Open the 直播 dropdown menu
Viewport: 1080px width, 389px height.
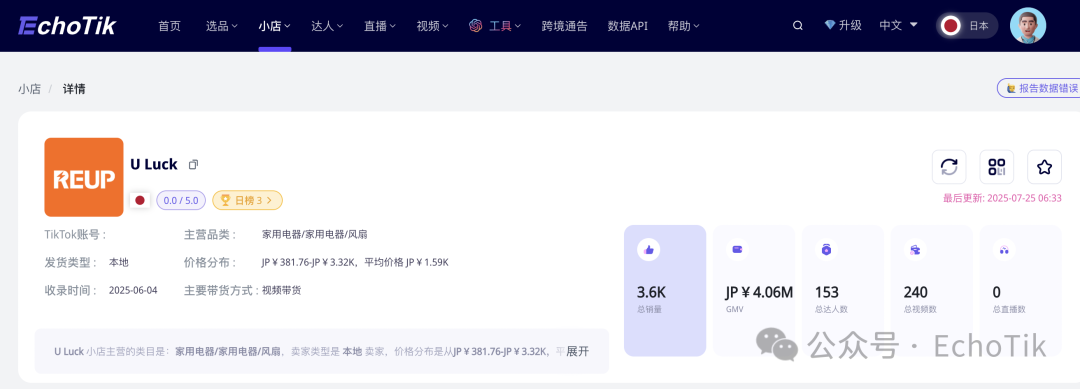[x=380, y=25]
